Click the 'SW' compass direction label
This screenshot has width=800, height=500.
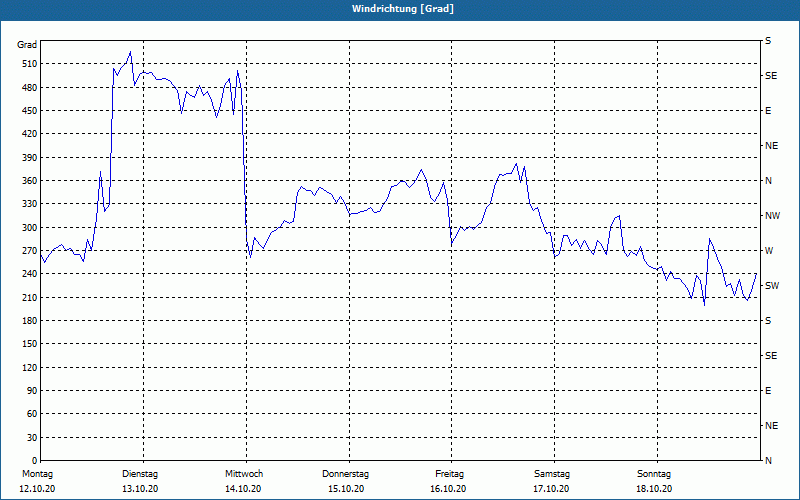point(772,286)
